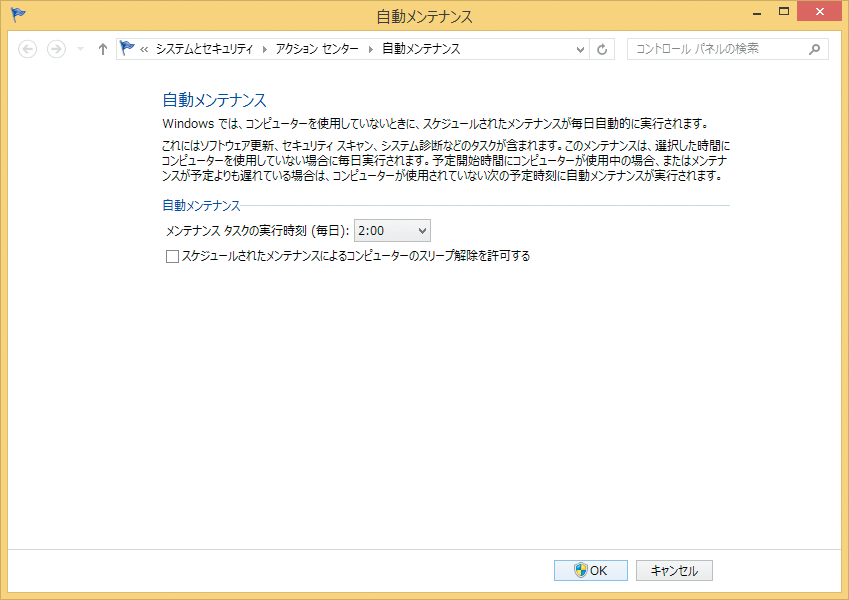Image resolution: width=849 pixels, height=600 pixels.
Task: Click メンテナンス タスクの実行時刻 (毎日) label
Action: (257, 231)
